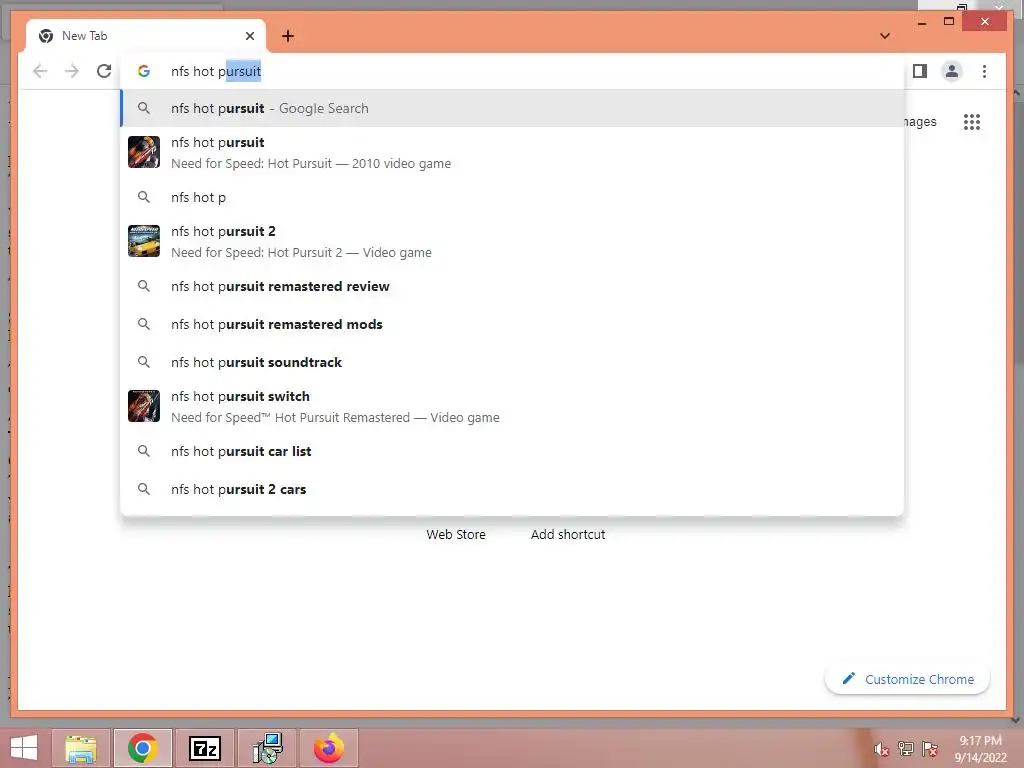Screen dimensions: 1024x768
Task: Choose Hot Pursuit 2010 video game suggestion
Action: pyautogui.click(x=512, y=152)
